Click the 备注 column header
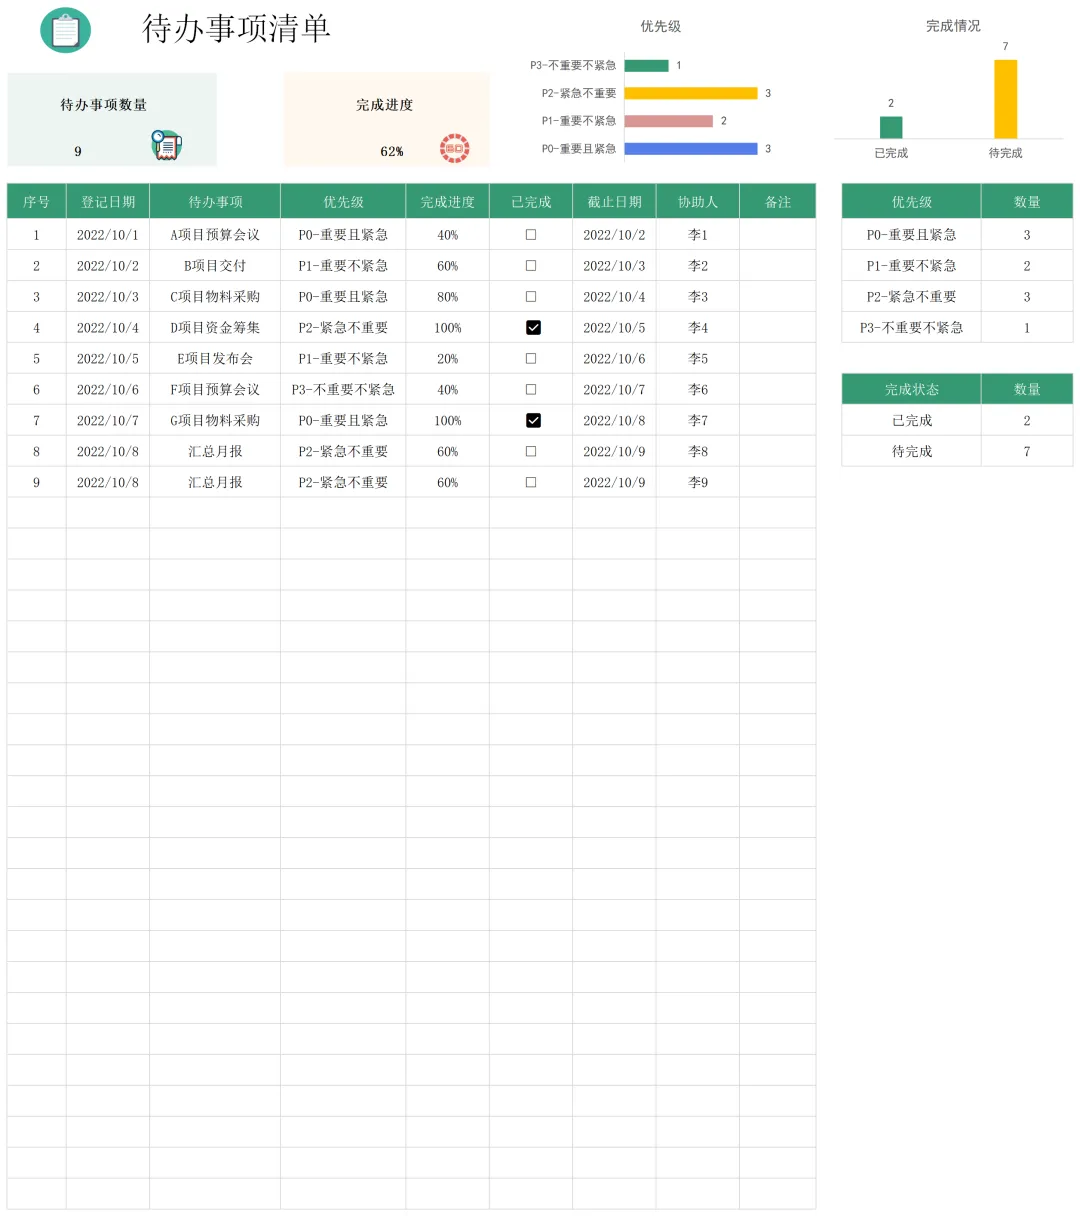Viewport: 1080px width, 1216px height. click(x=778, y=202)
